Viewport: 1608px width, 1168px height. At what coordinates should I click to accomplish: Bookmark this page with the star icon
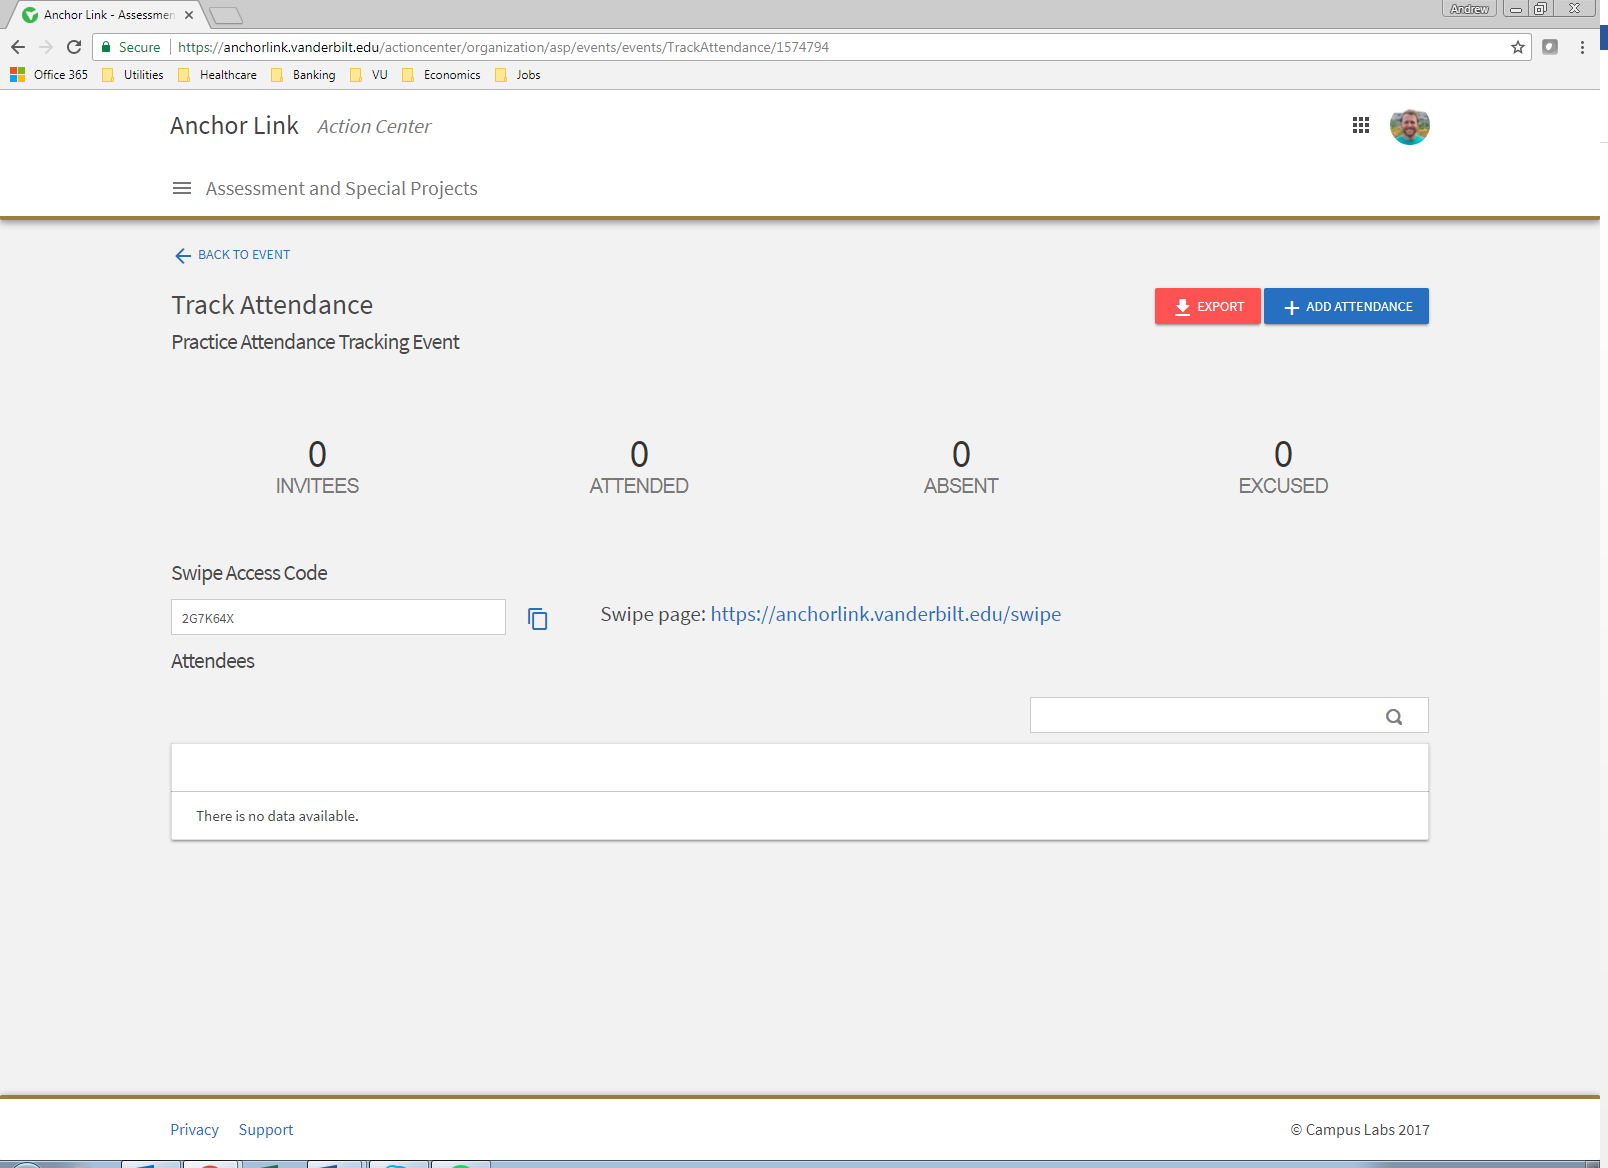[x=1517, y=47]
